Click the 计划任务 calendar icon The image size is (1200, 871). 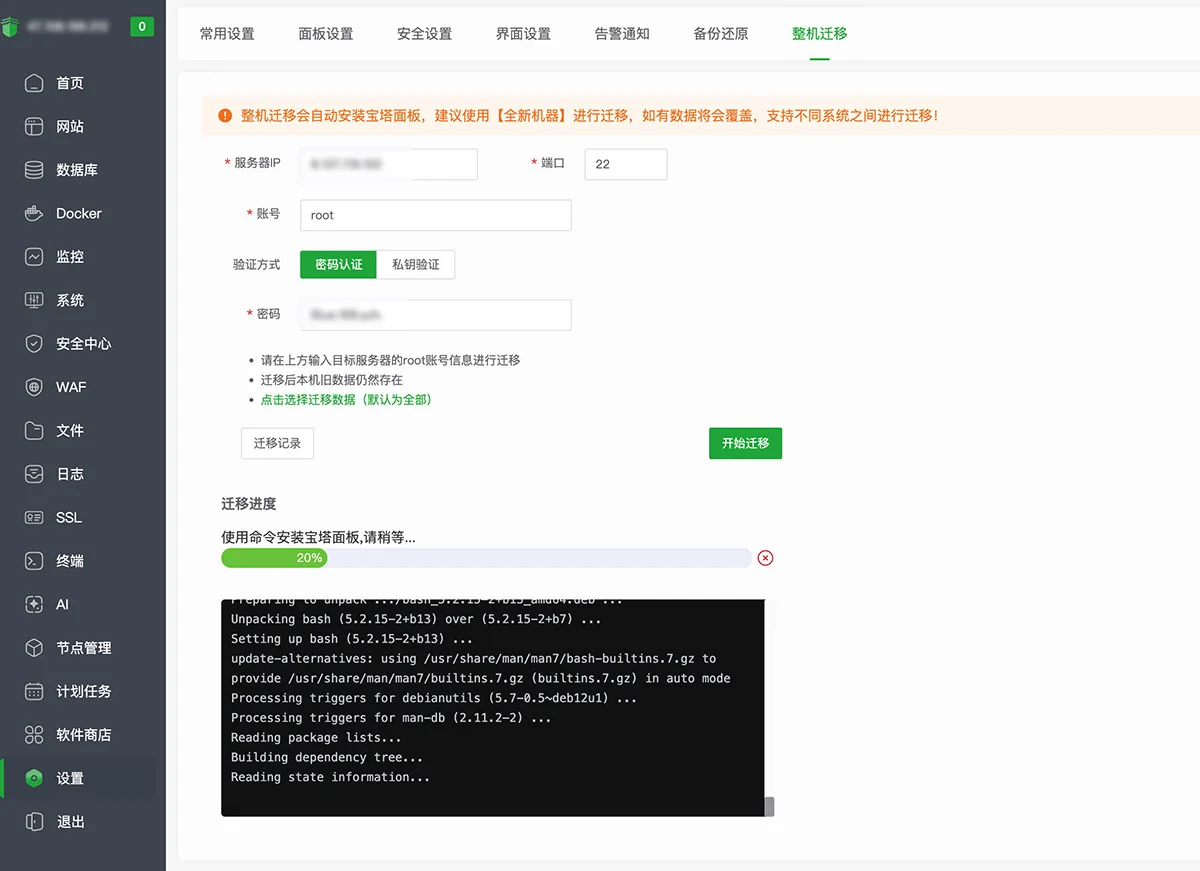[x=34, y=691]
